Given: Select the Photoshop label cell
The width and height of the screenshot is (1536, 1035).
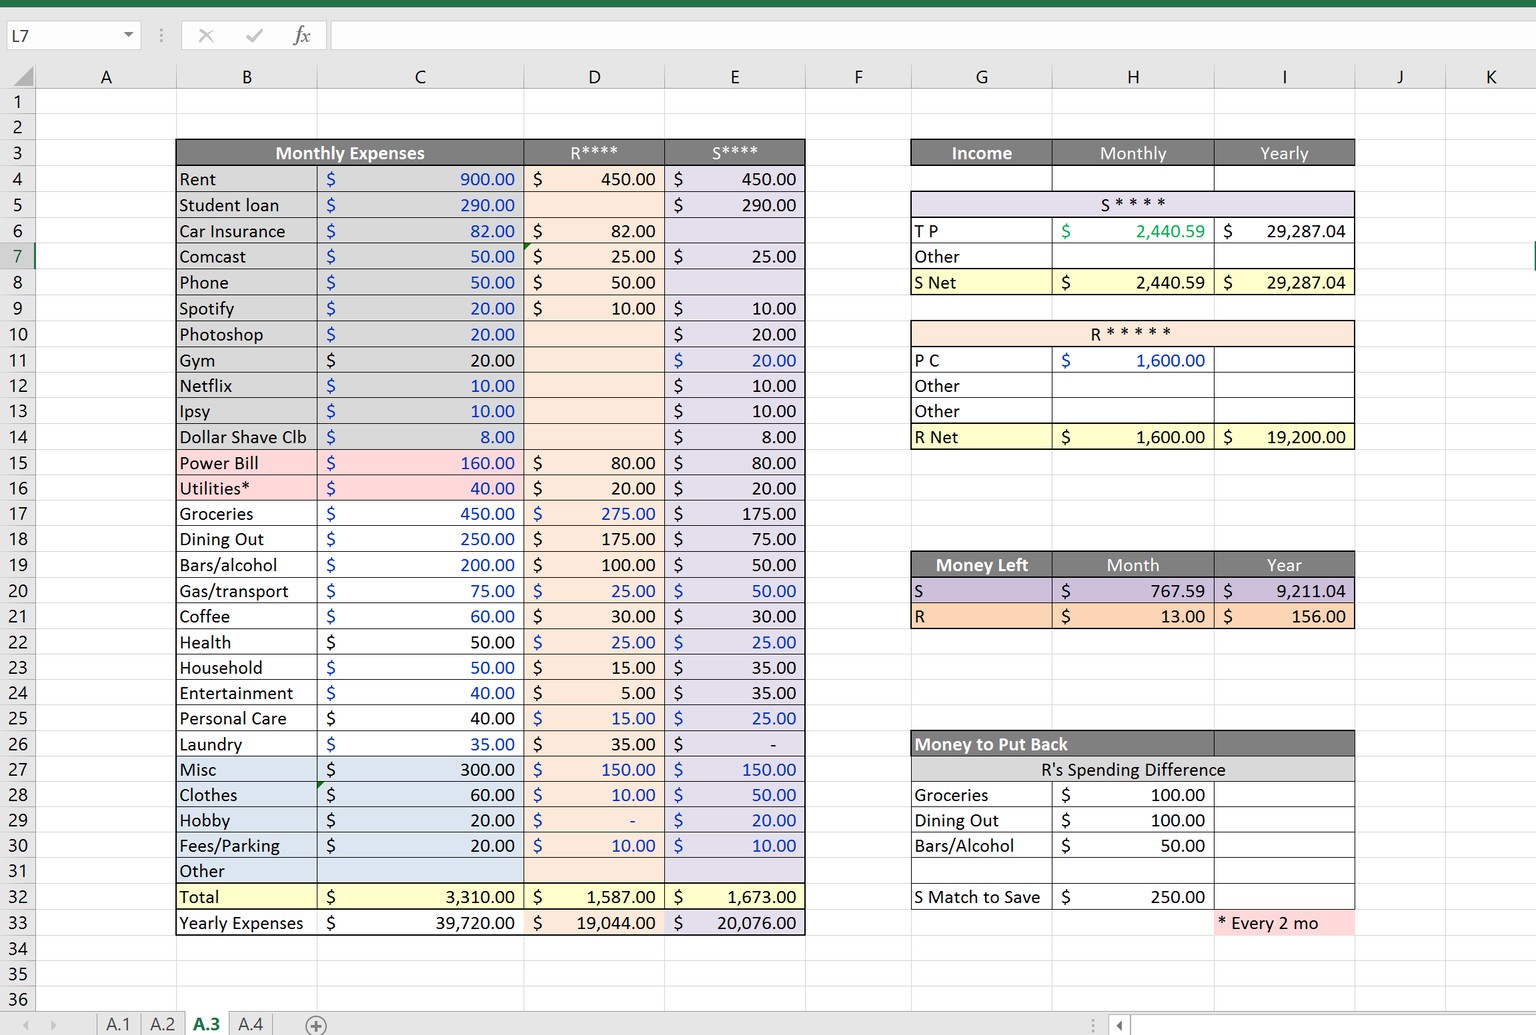Looking at the screenshot, I should tap(247, 334).
